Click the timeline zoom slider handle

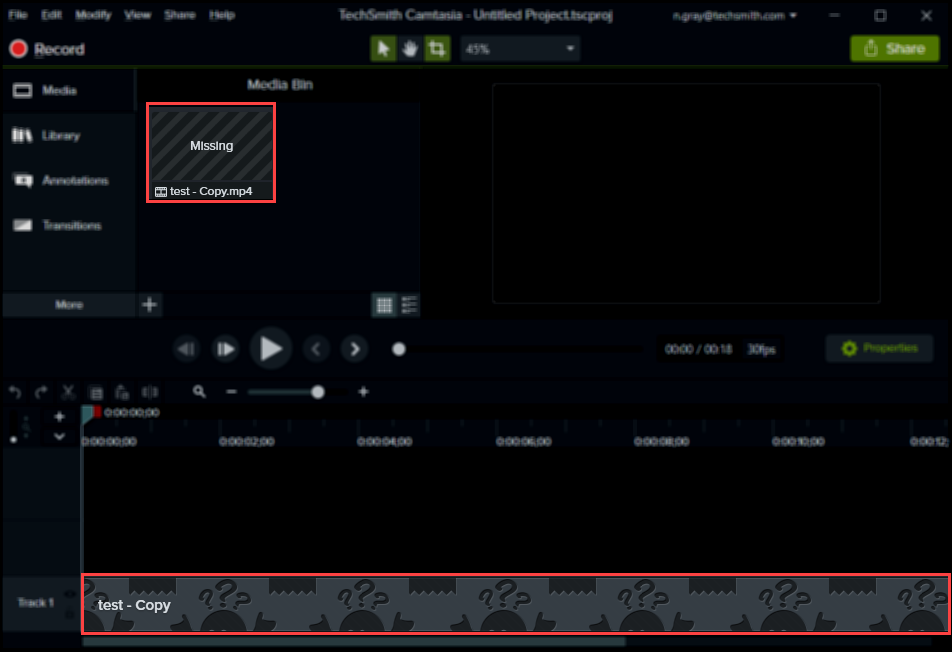(318, 392)
